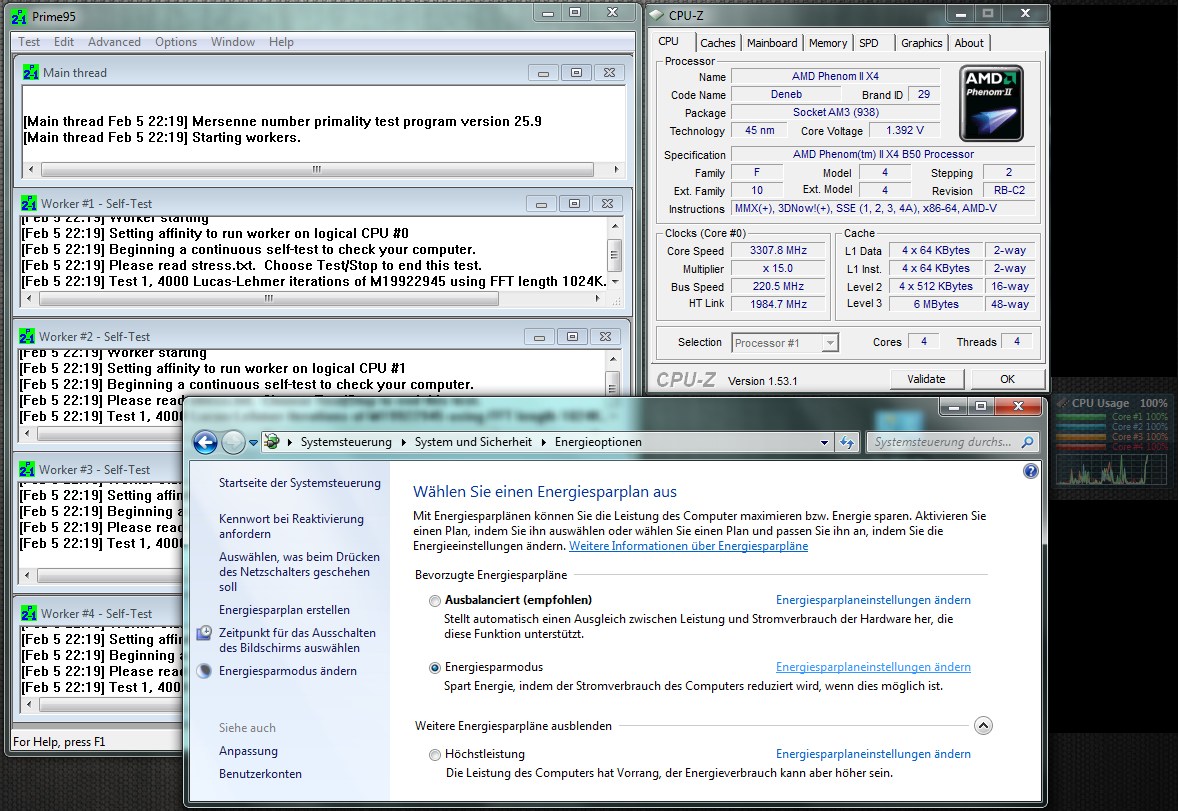Select the Ausbalanciert (empfohlen) power plan

(434, 601)
